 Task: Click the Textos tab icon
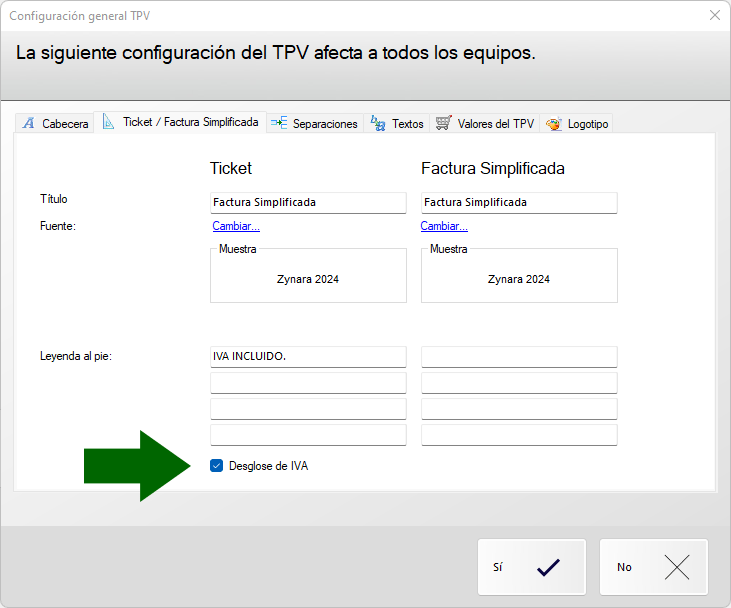click(378, 123)
